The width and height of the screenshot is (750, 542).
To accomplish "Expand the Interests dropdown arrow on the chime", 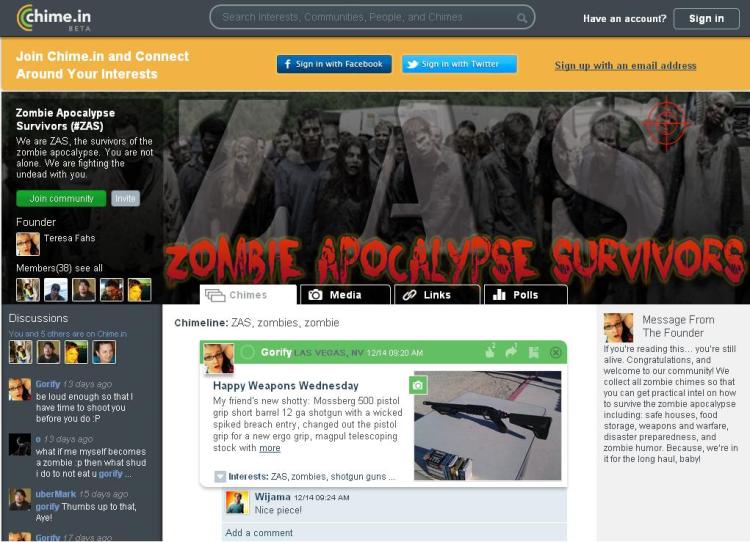I will click(x=220, y=477).
